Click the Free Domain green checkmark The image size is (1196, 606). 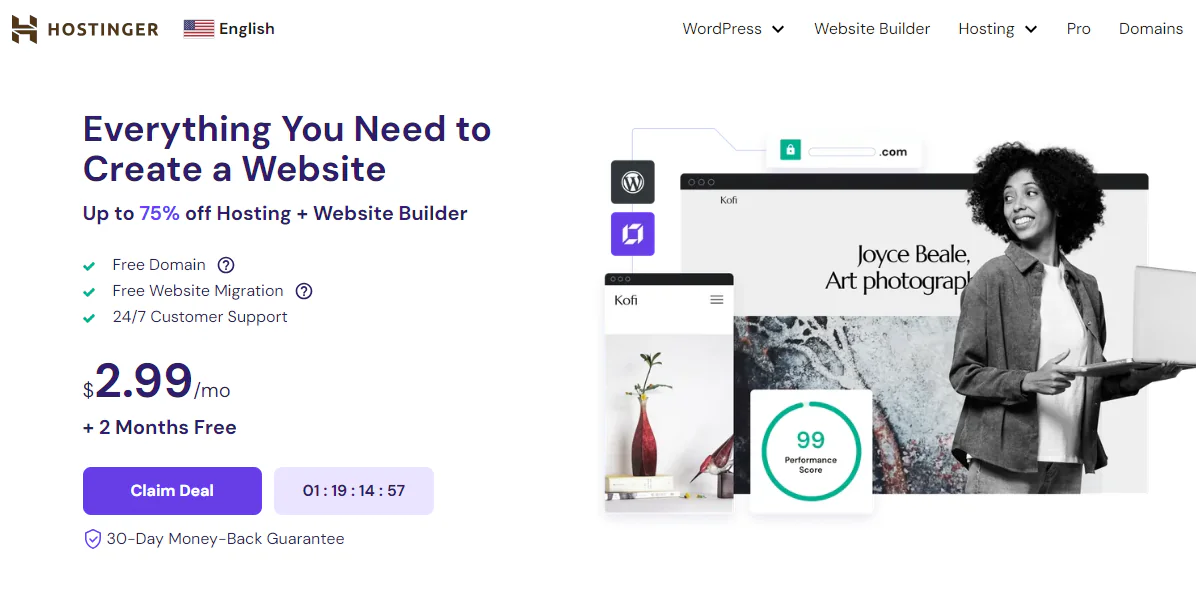click(x=89, y=266)
